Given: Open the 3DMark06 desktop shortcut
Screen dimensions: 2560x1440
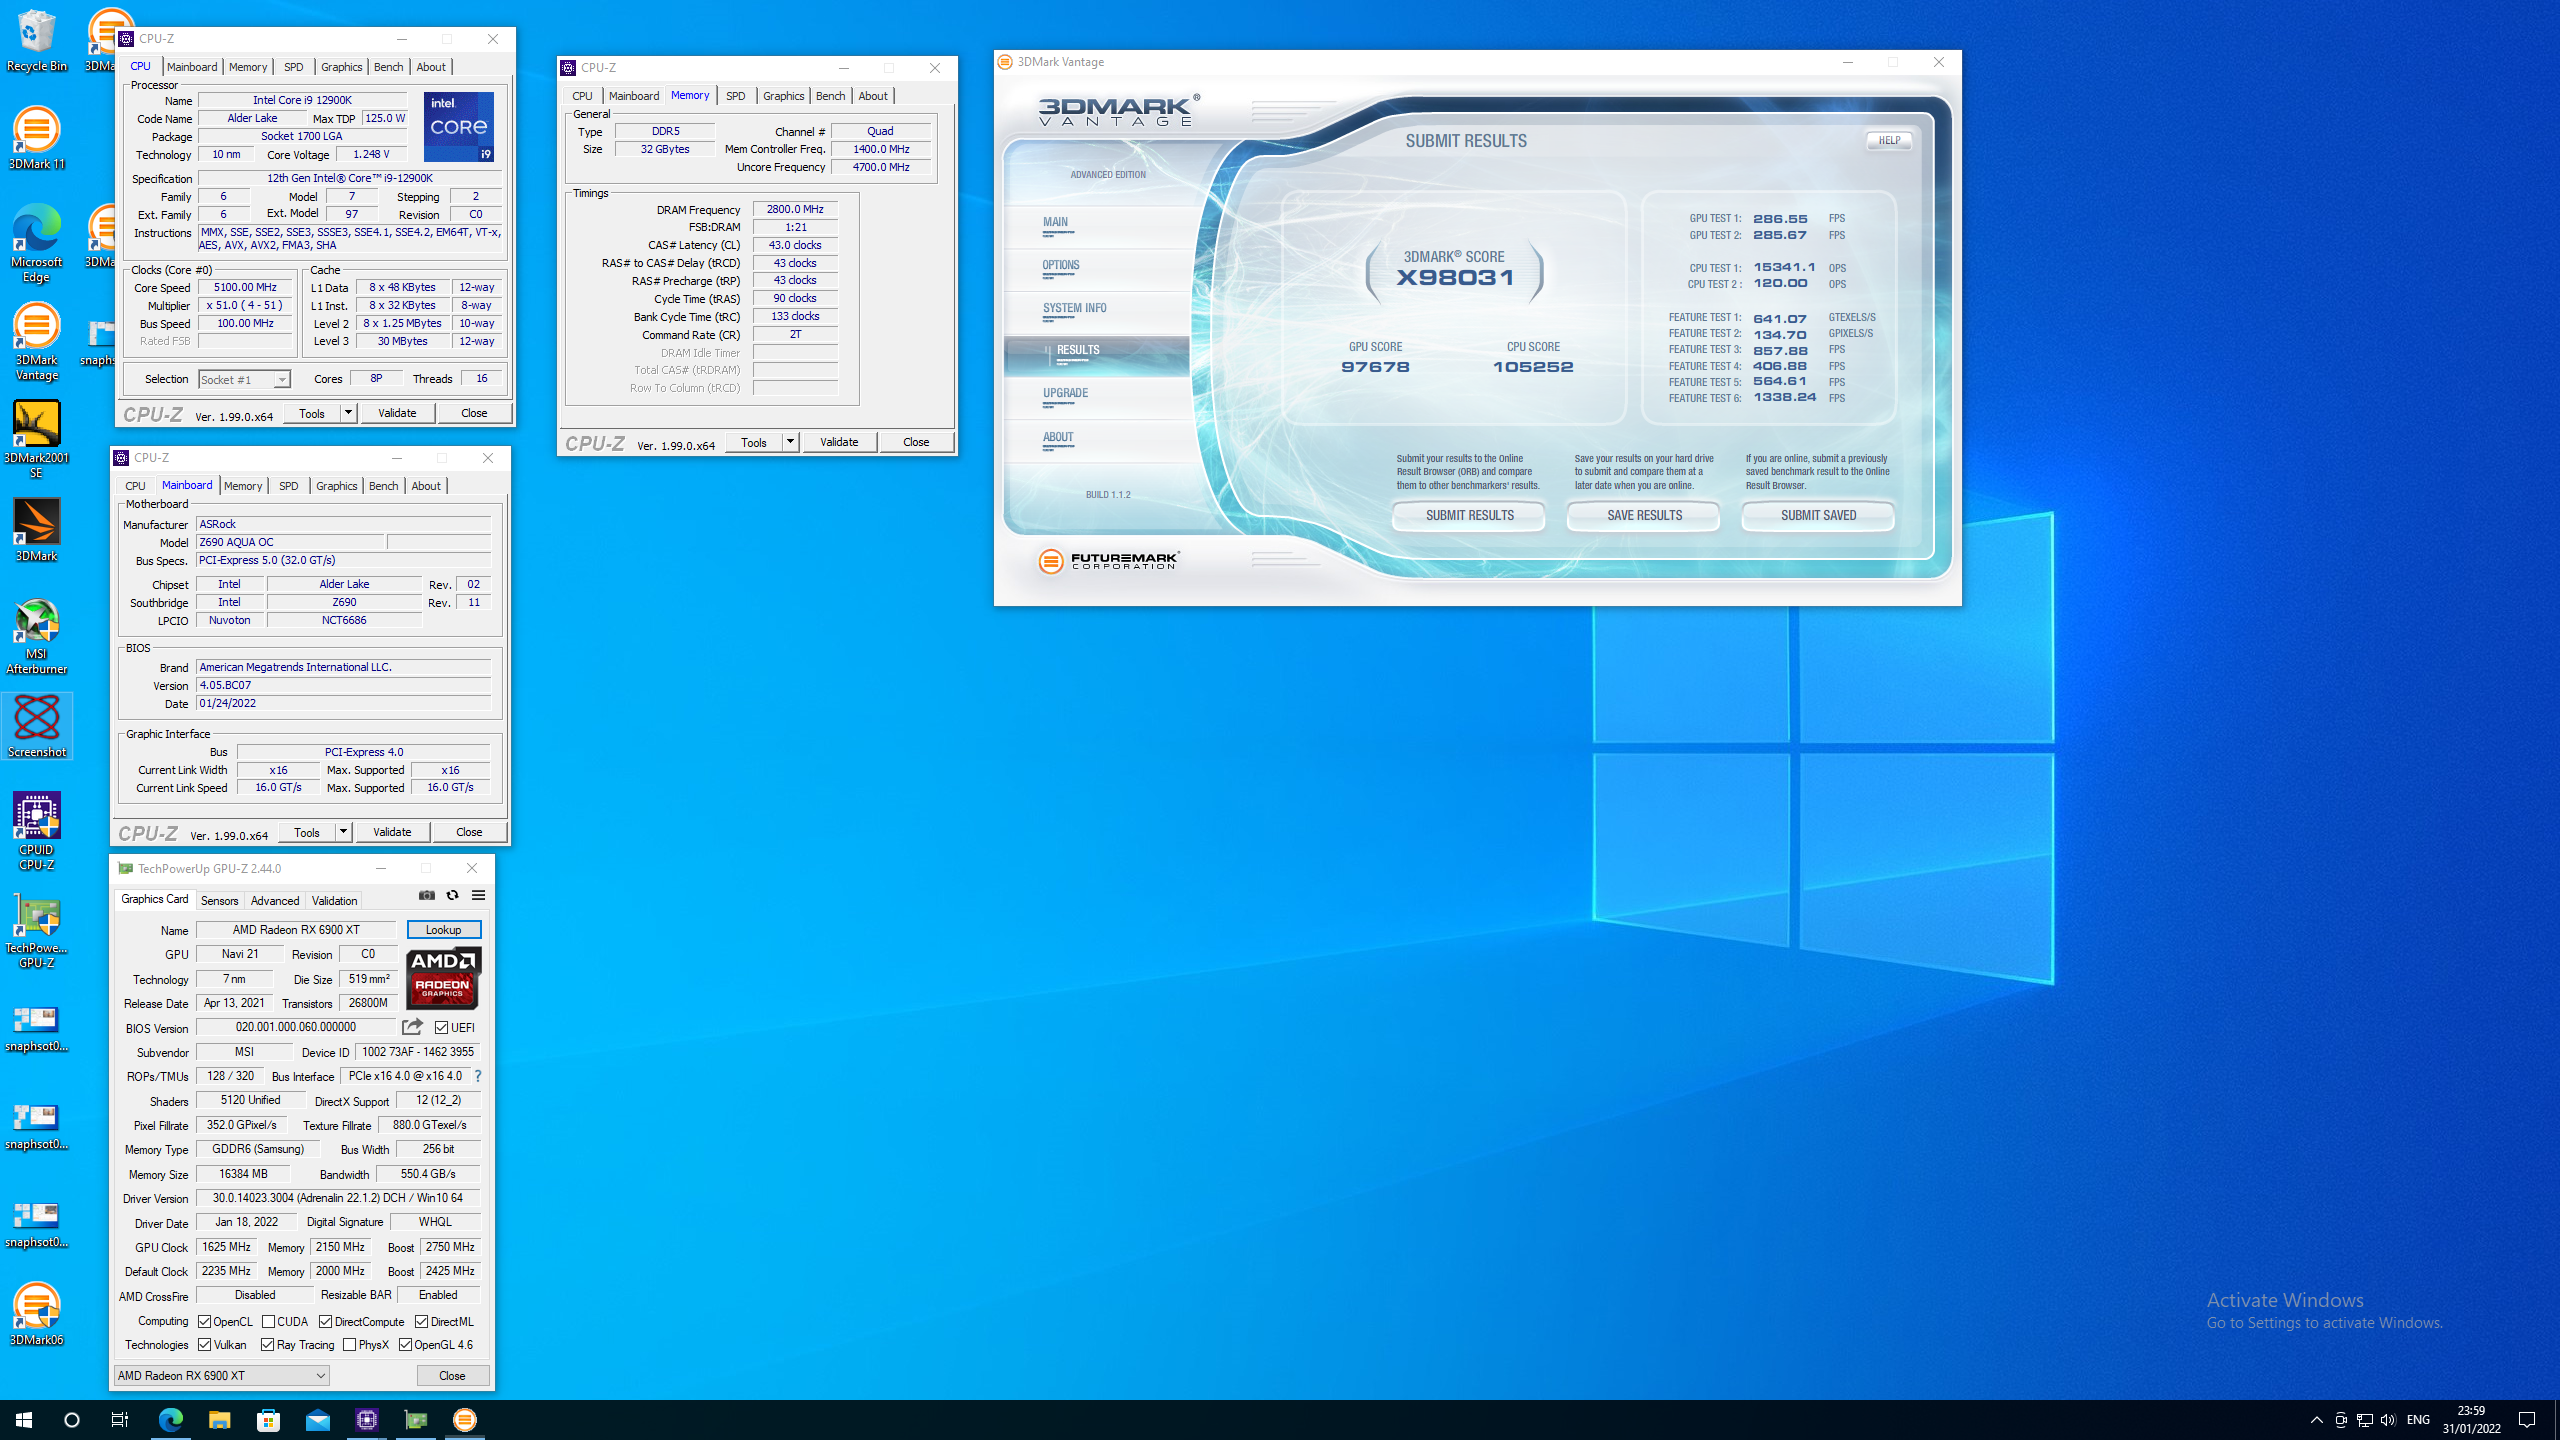Looking at the screenshot, I should coord(36,1314).
